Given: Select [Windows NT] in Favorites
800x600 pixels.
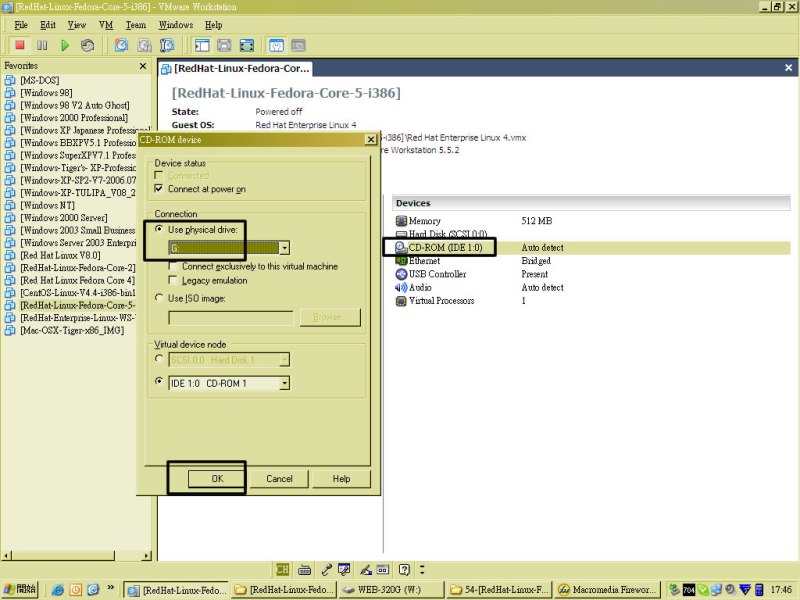Looking at the screenshot, I should point(47,205).
